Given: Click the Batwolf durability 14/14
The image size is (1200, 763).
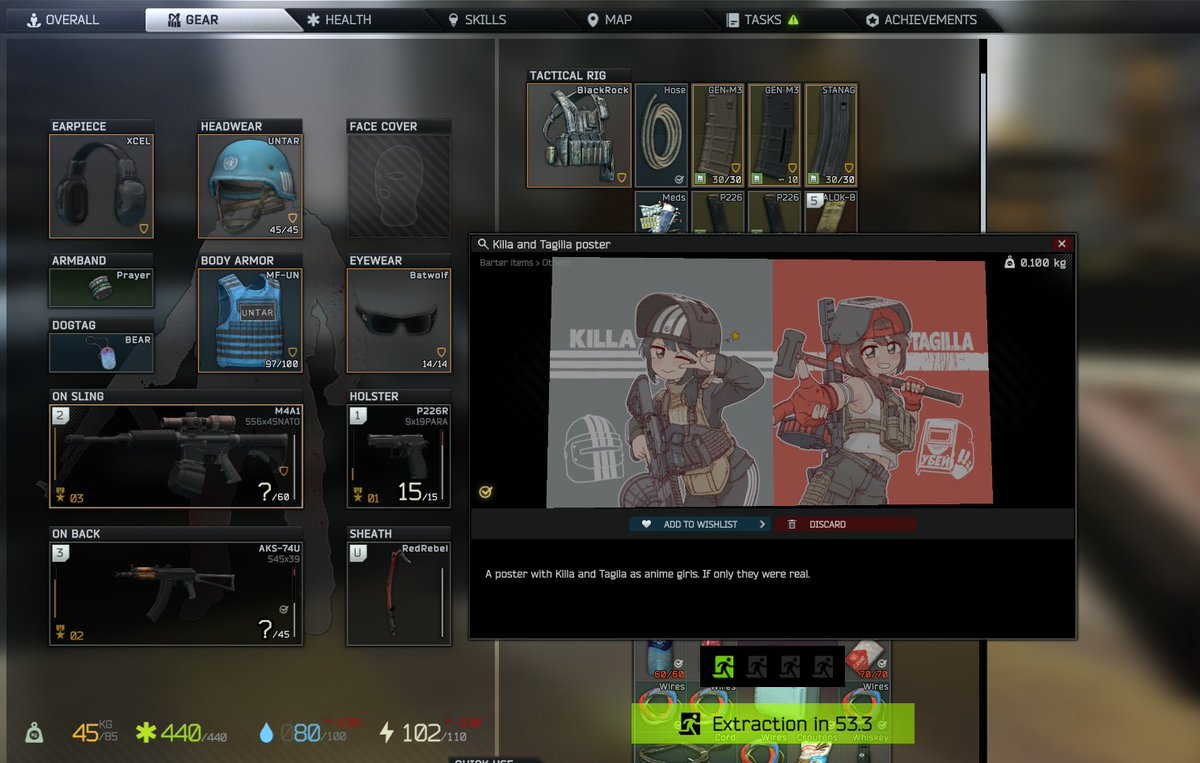Looking at the screenshot, I should tap(434, 364).
